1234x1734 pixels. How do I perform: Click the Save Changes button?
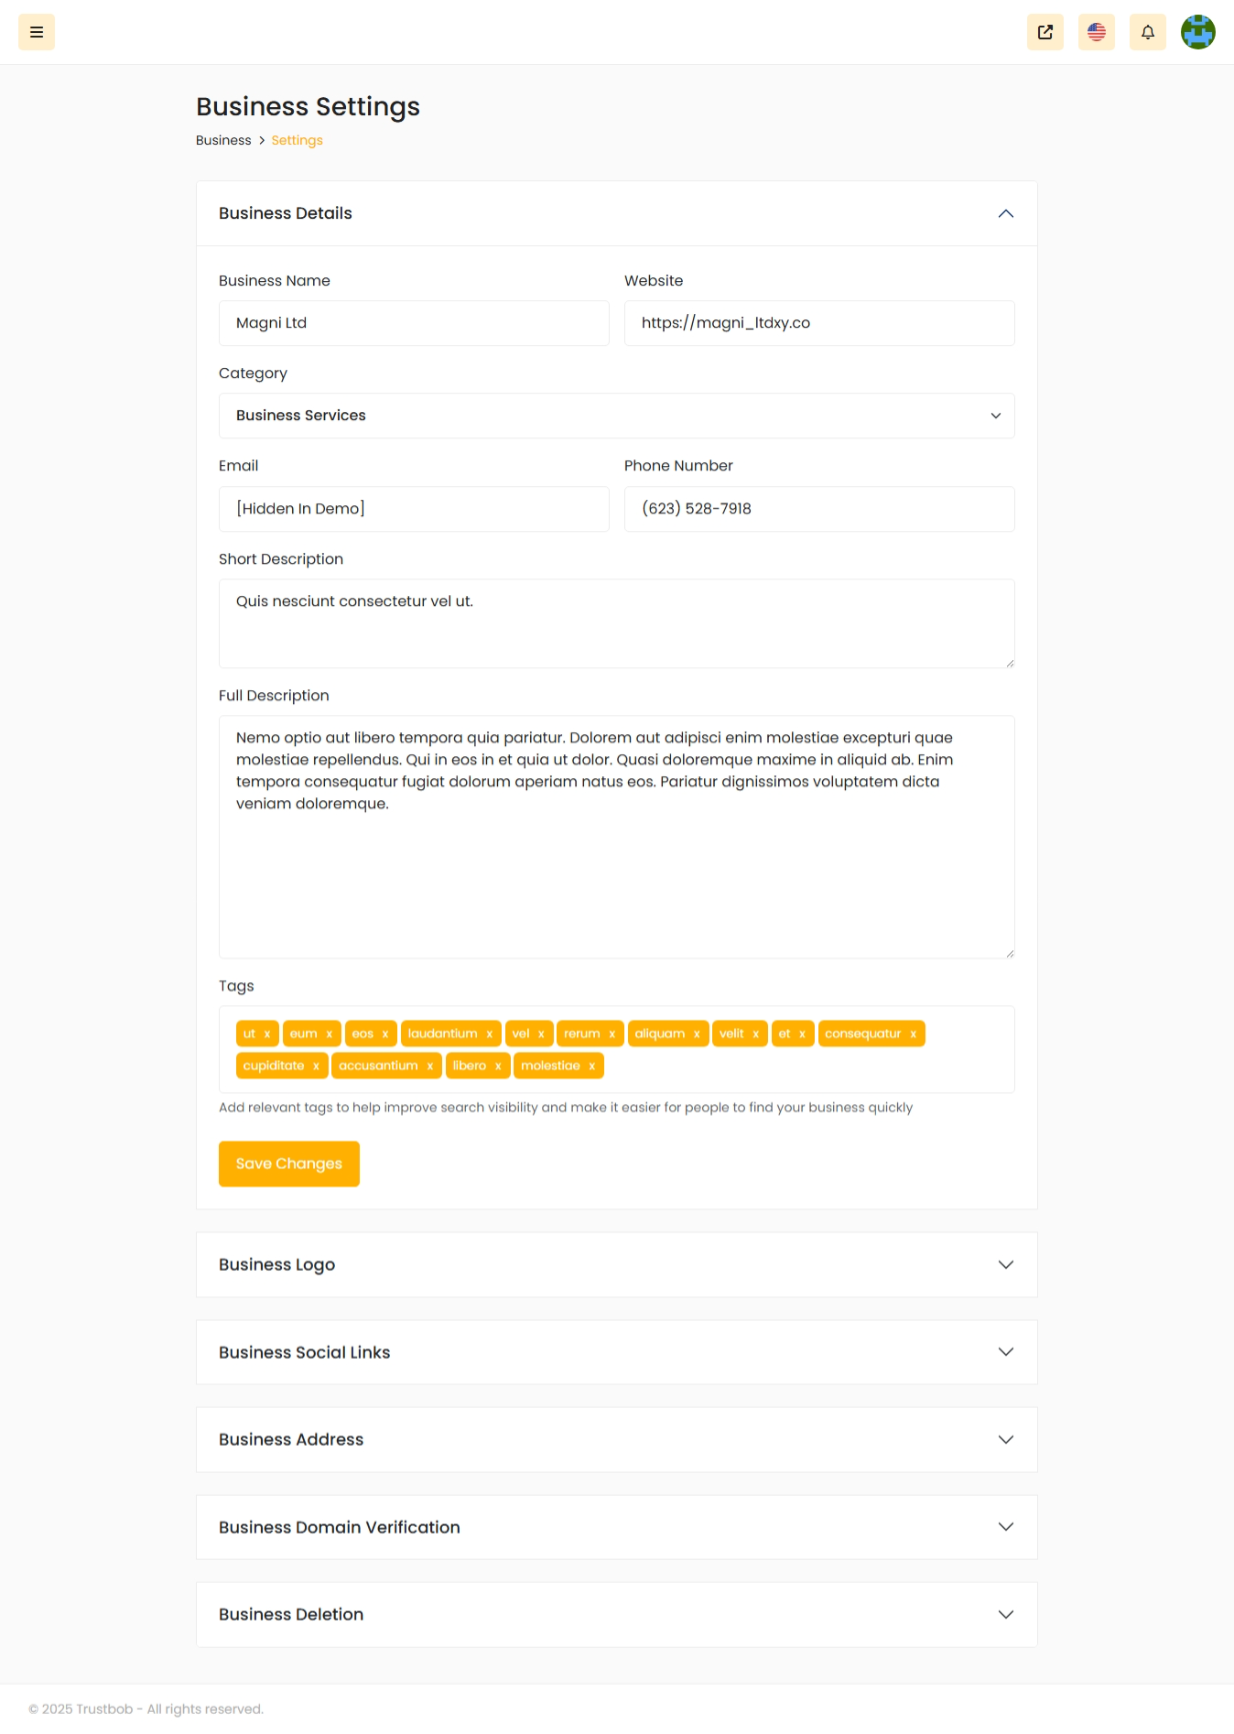(289, 1164)
